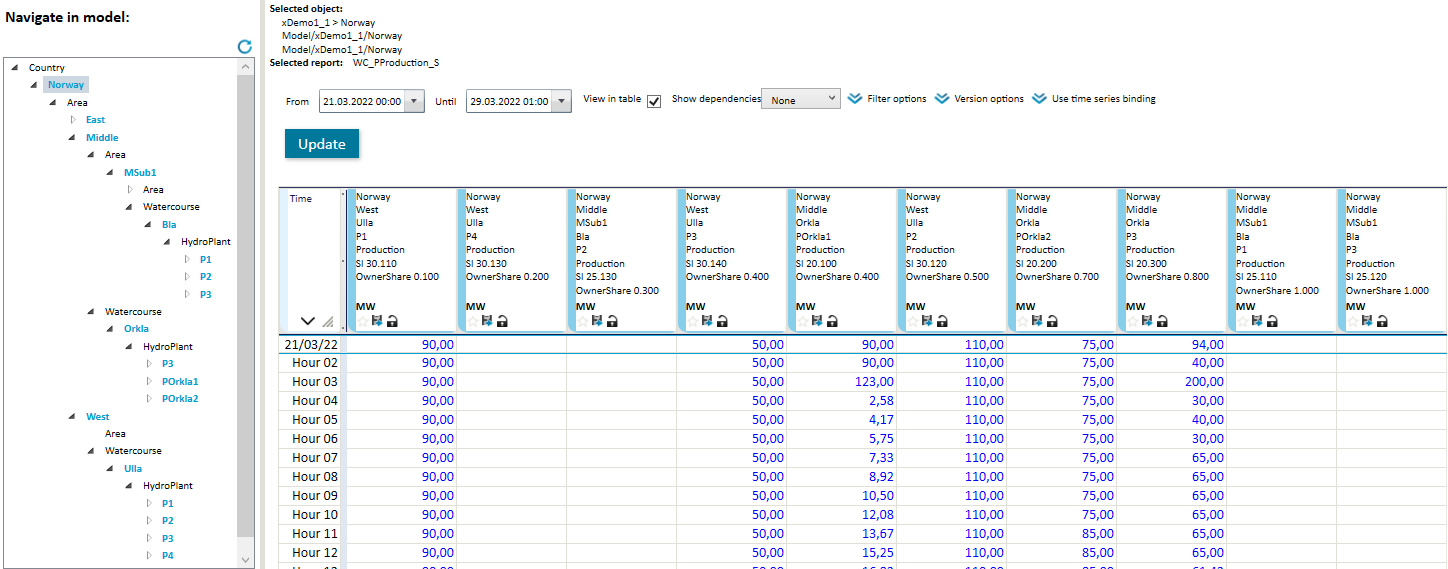
Task: Click the Update button
Action: click(321, 144)
